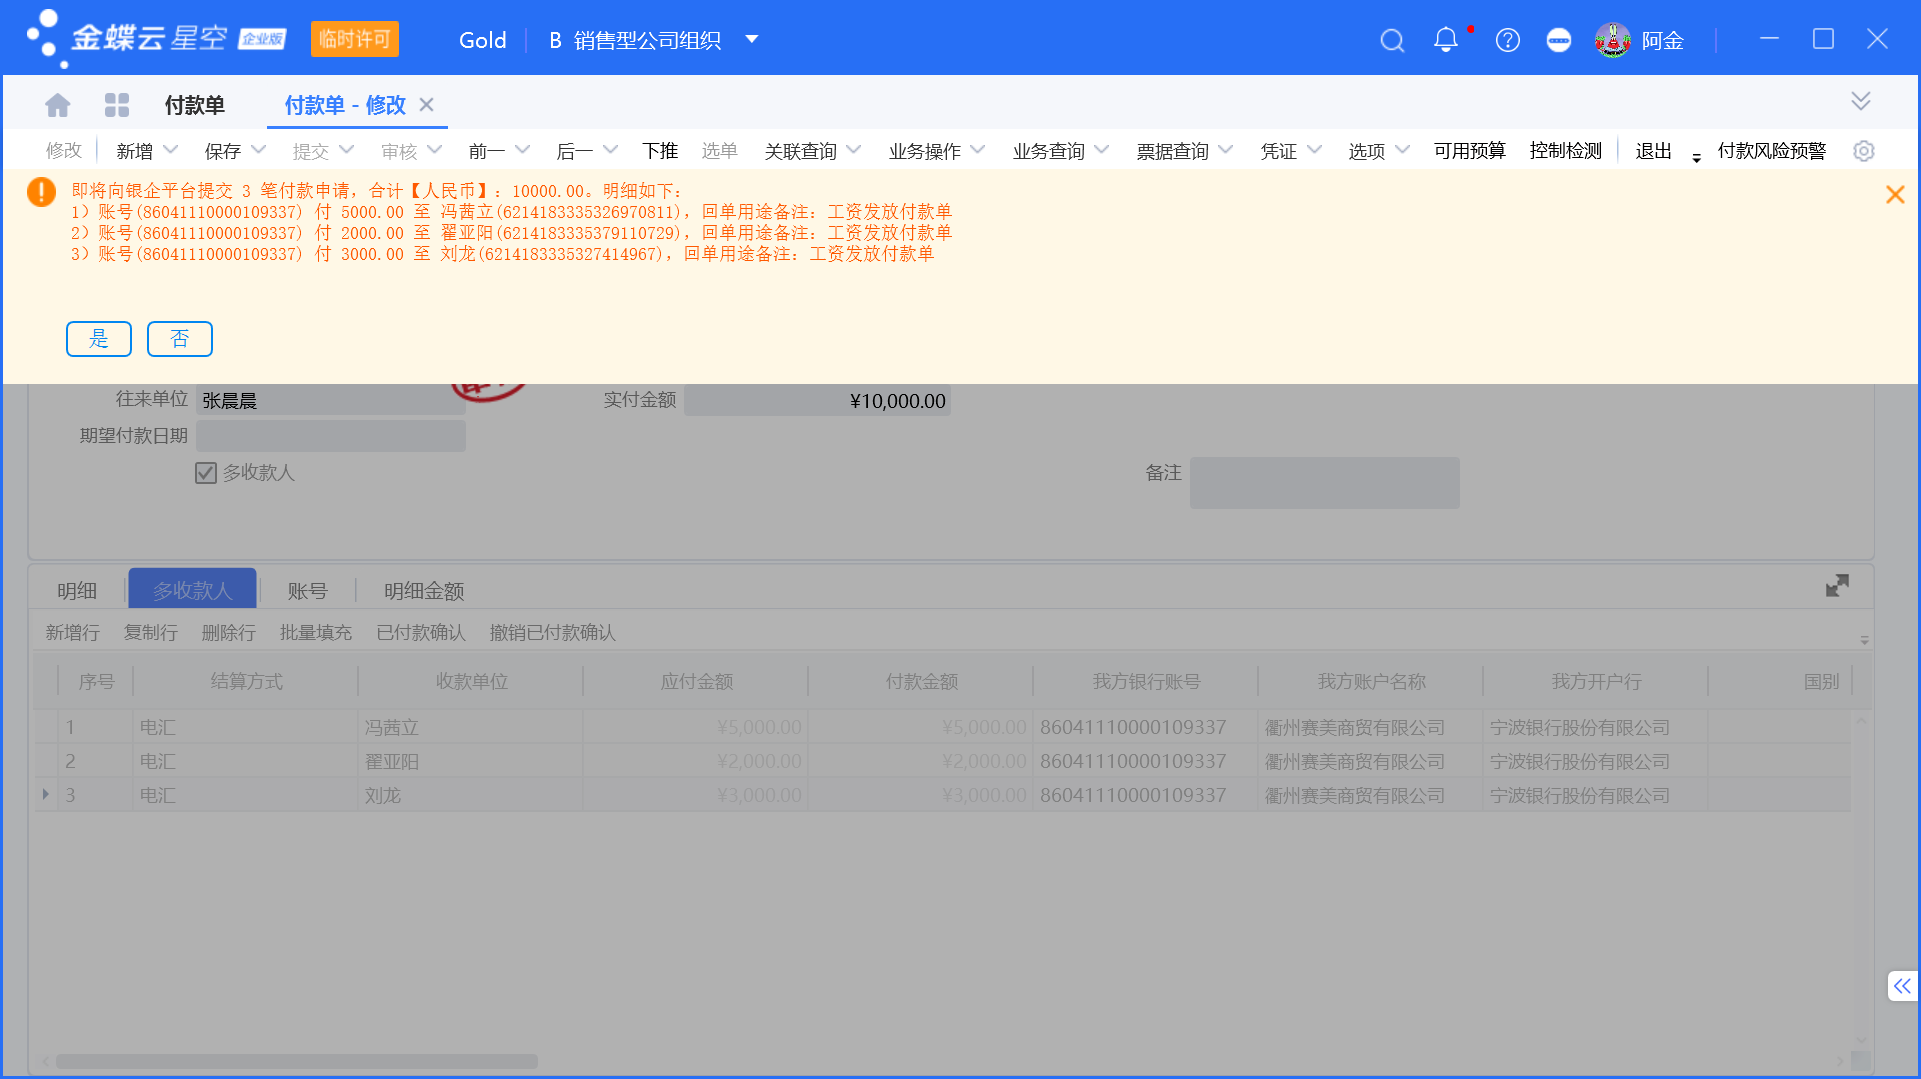Click 控制检测 toolbar button

[x=1565, y=151]
